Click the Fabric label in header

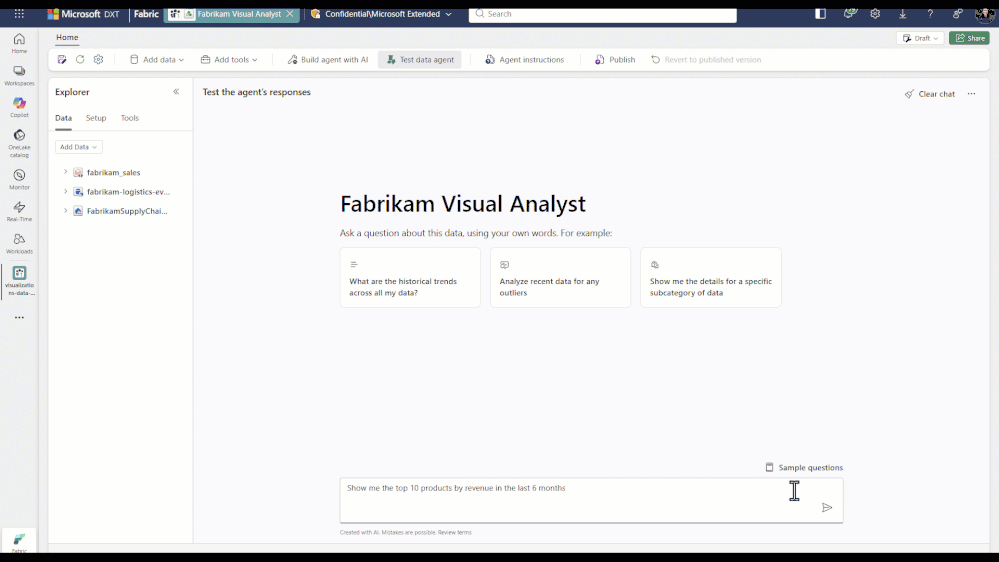(146, 13)
